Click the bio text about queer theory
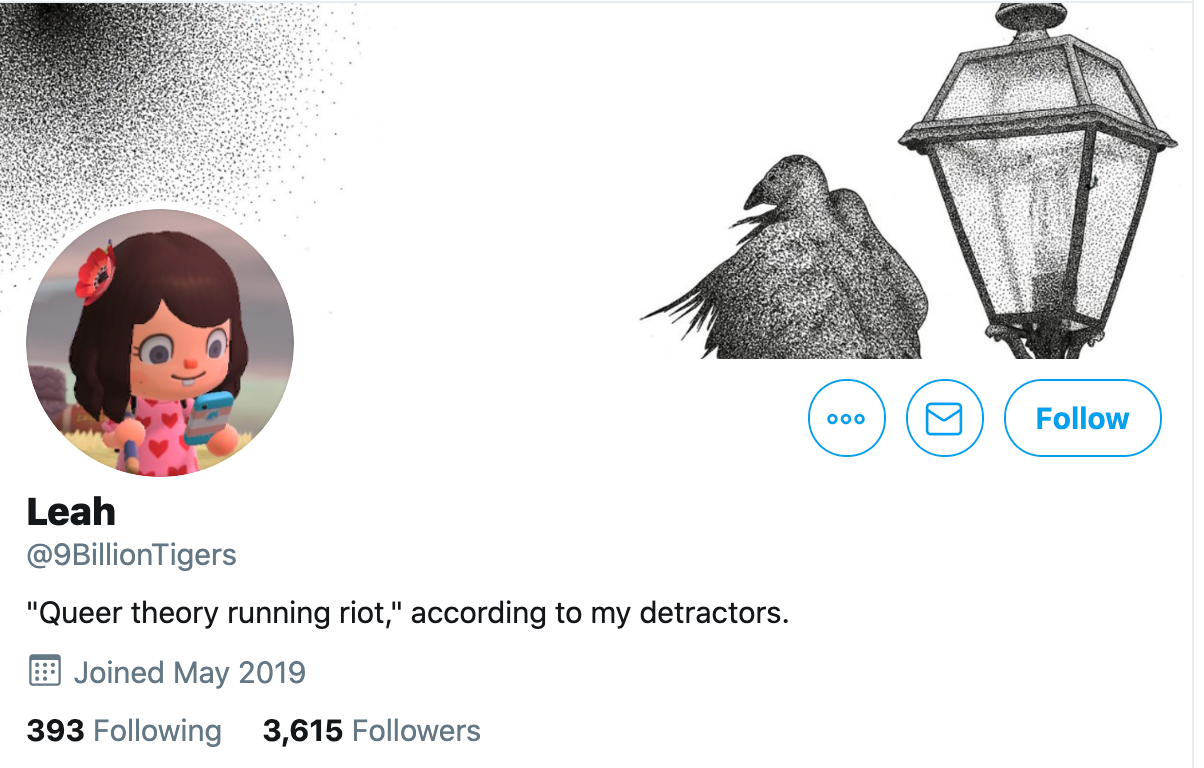The height and width of the screenshot is (768, 1204). [x=408, y=613]
